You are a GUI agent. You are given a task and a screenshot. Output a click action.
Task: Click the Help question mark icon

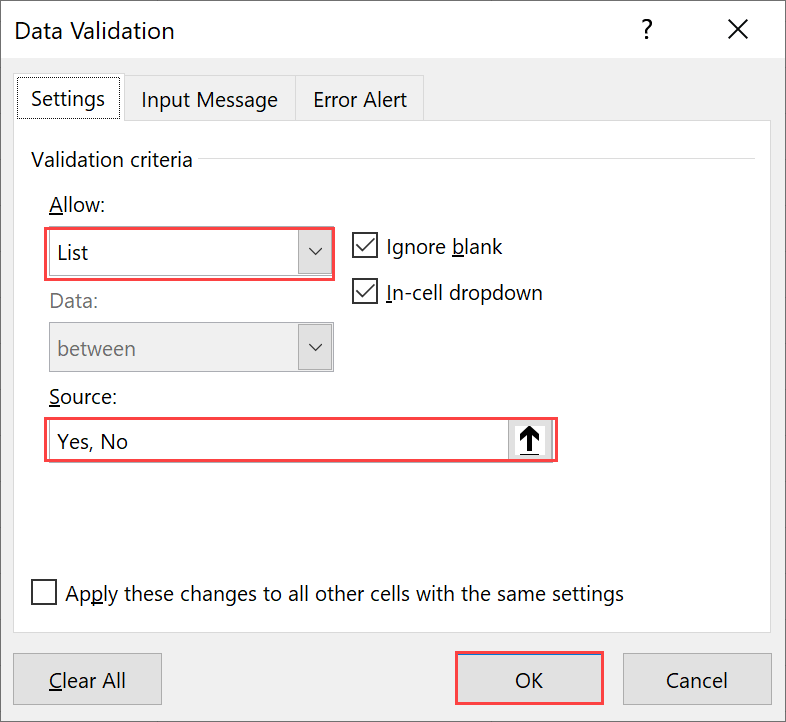click(x=647, y=30)
